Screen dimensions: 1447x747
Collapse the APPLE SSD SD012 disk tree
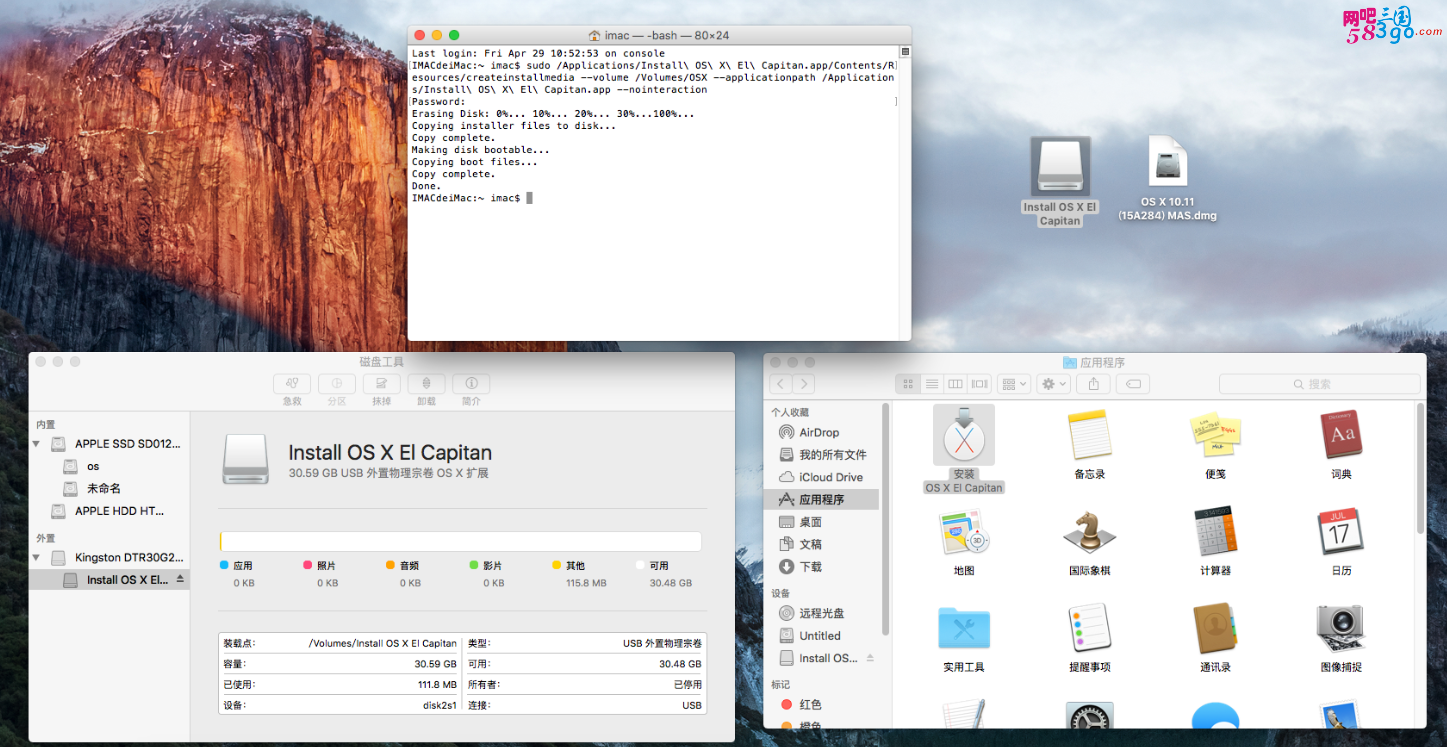tap(37, 444)
